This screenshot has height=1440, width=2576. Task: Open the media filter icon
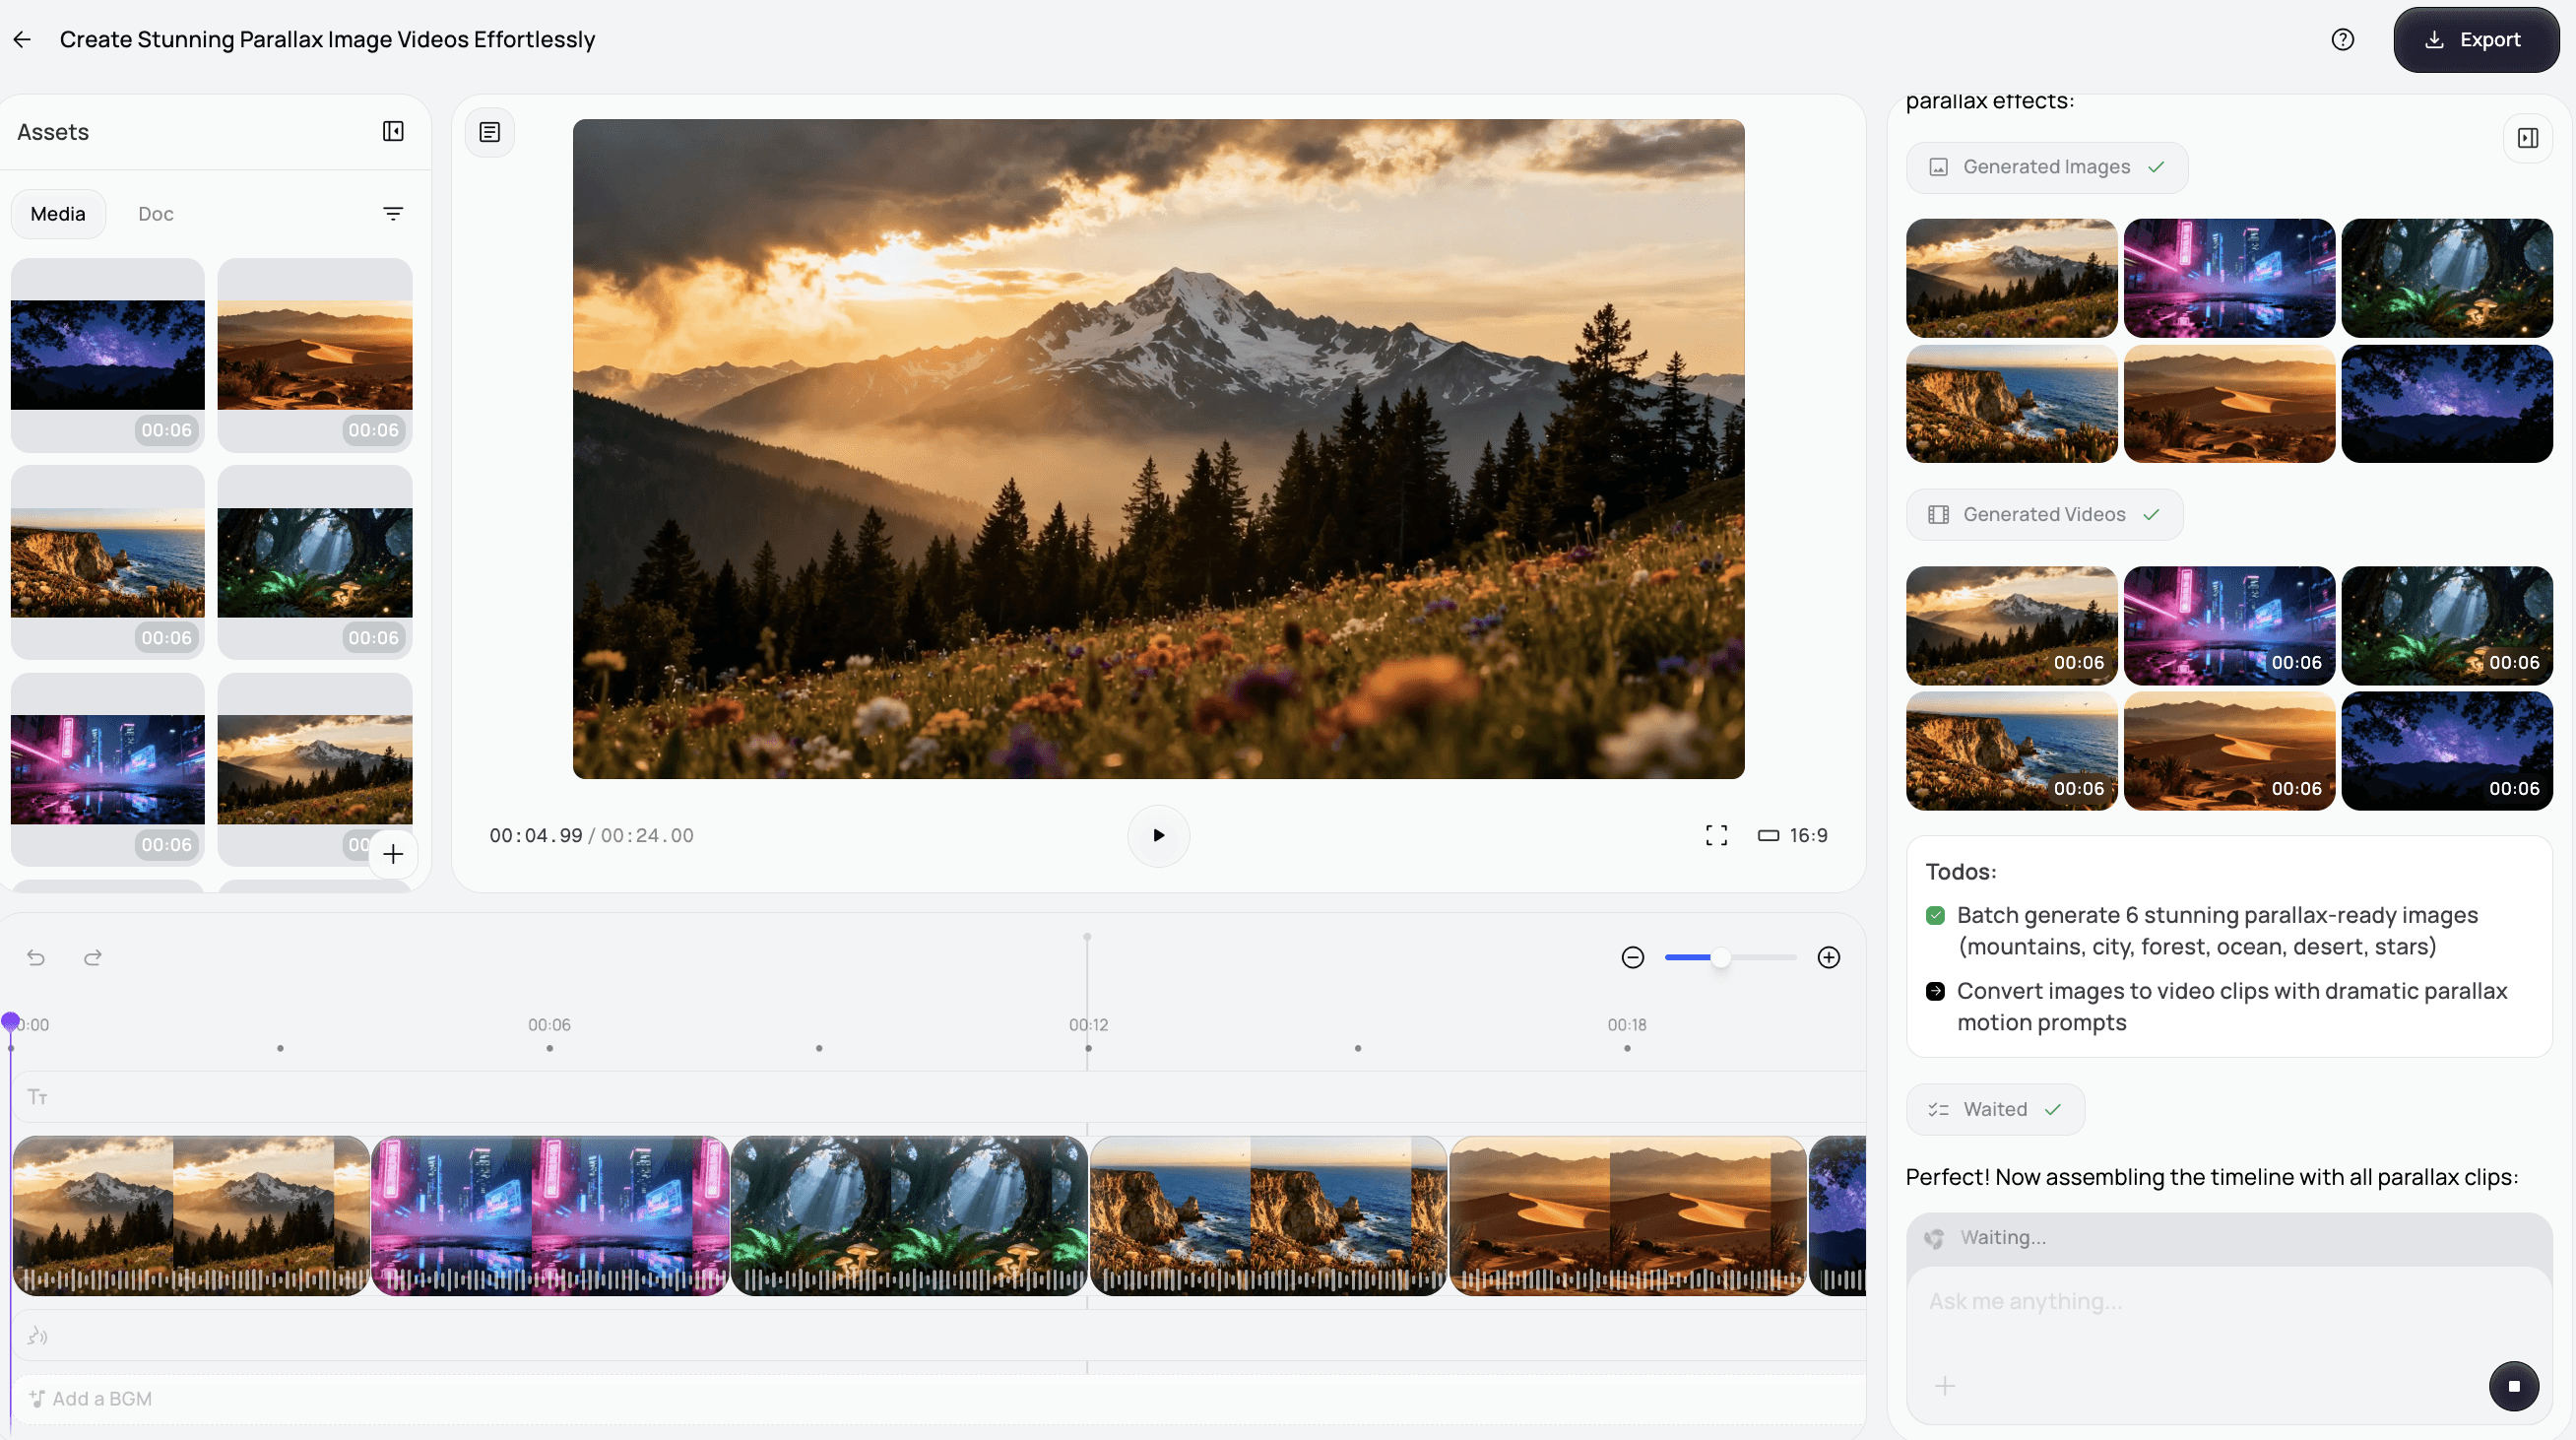point(393,214)
